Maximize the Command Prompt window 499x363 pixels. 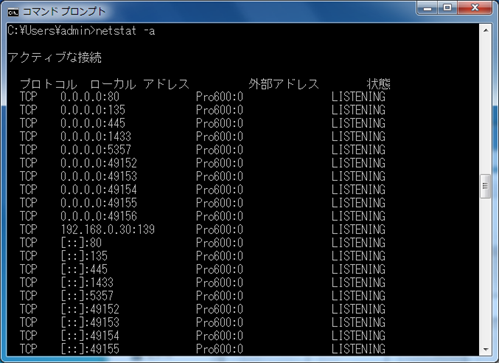point(448,8)
